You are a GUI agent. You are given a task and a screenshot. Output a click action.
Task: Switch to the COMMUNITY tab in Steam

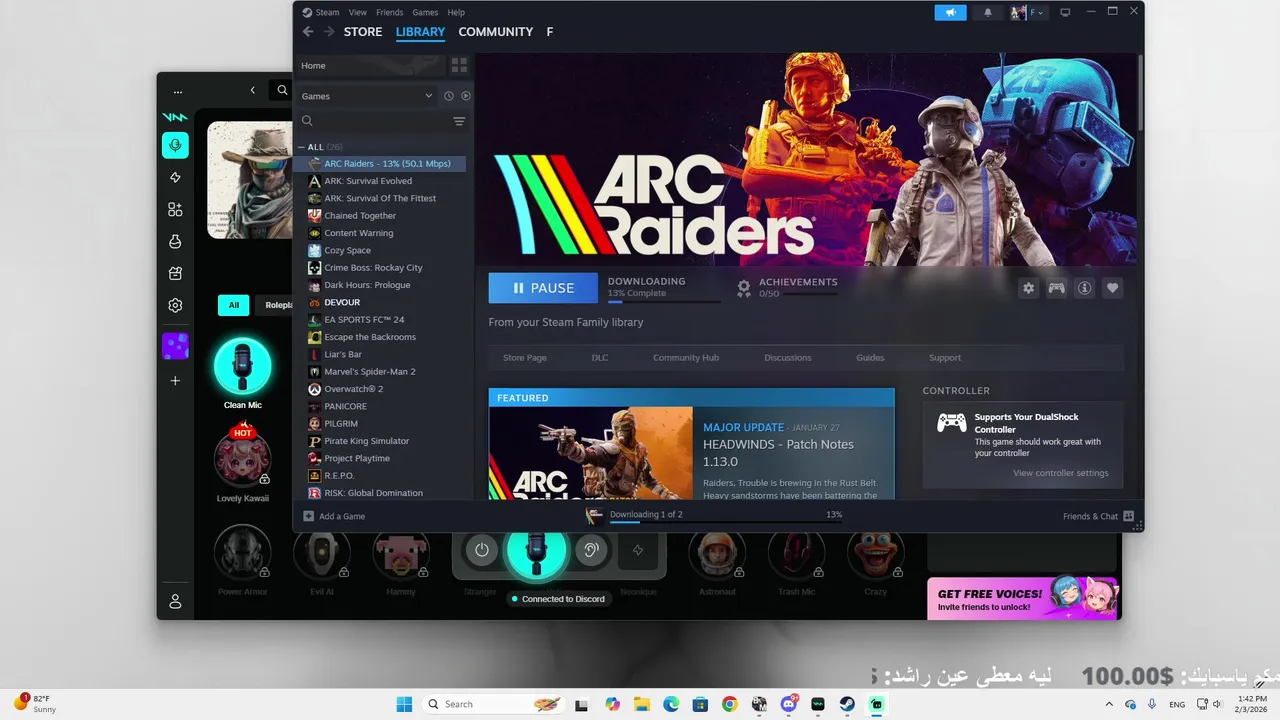click(495, 32)
